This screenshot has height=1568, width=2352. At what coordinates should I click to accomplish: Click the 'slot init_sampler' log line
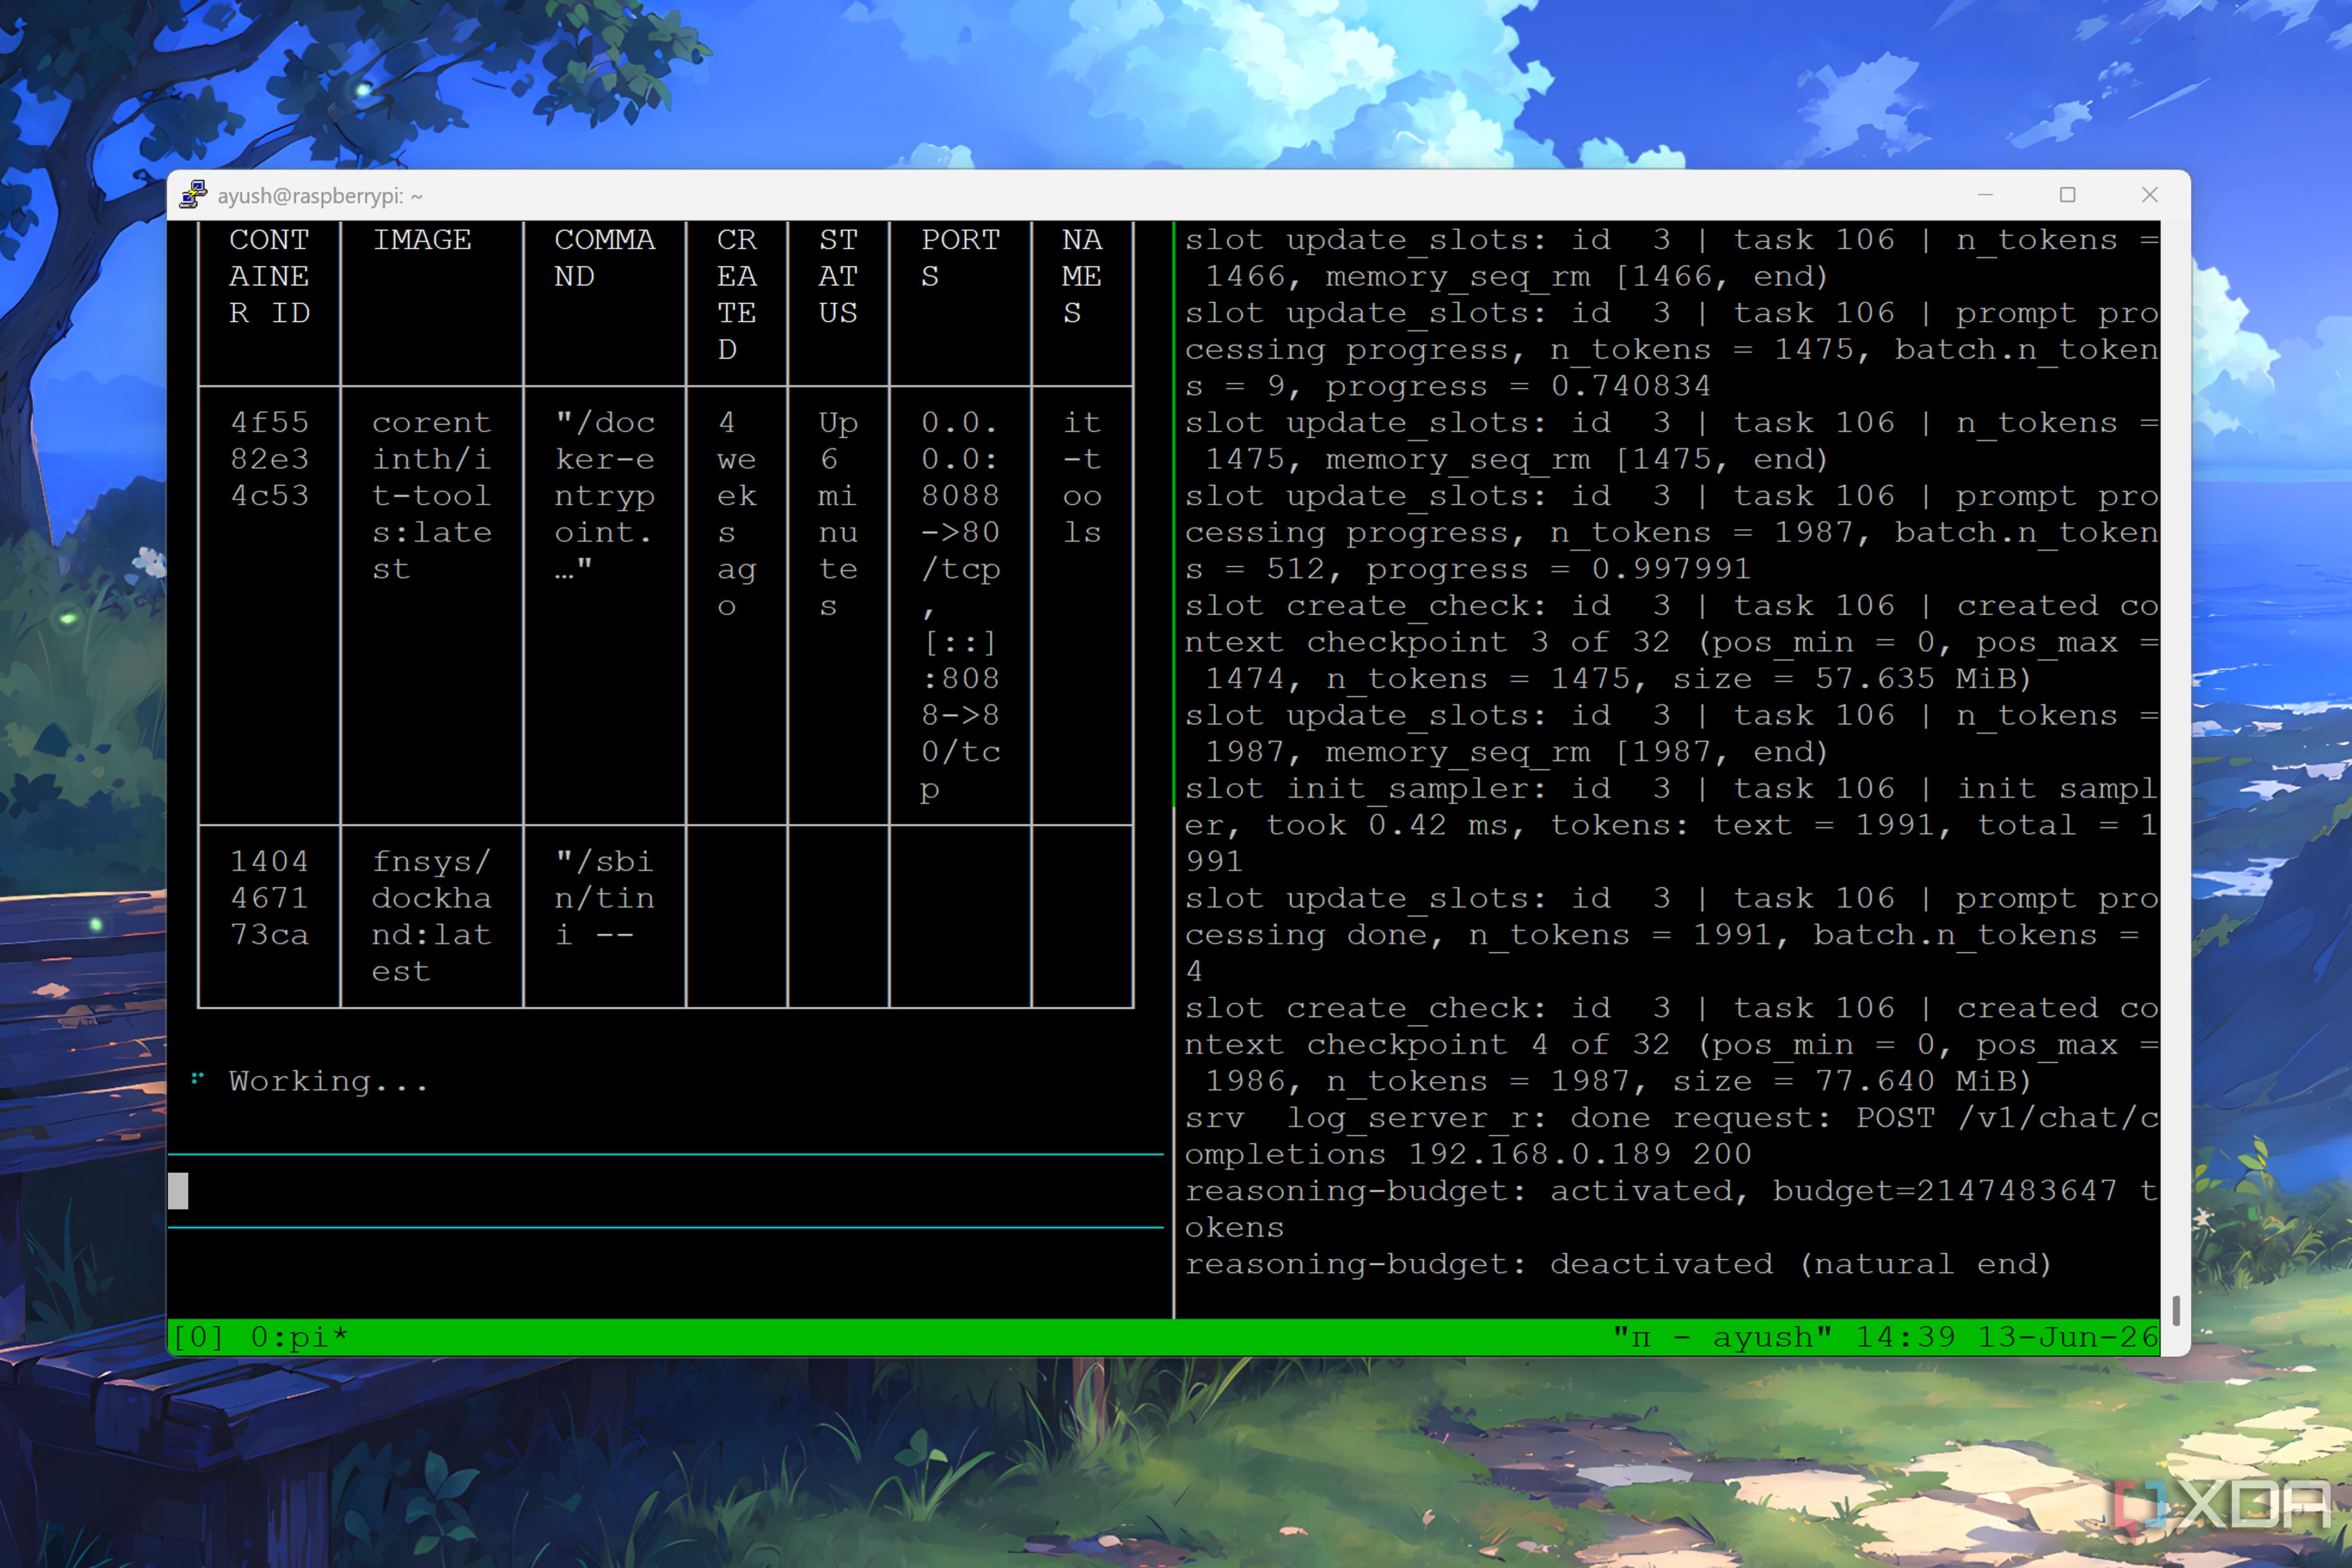click(x=1671, y=825)
